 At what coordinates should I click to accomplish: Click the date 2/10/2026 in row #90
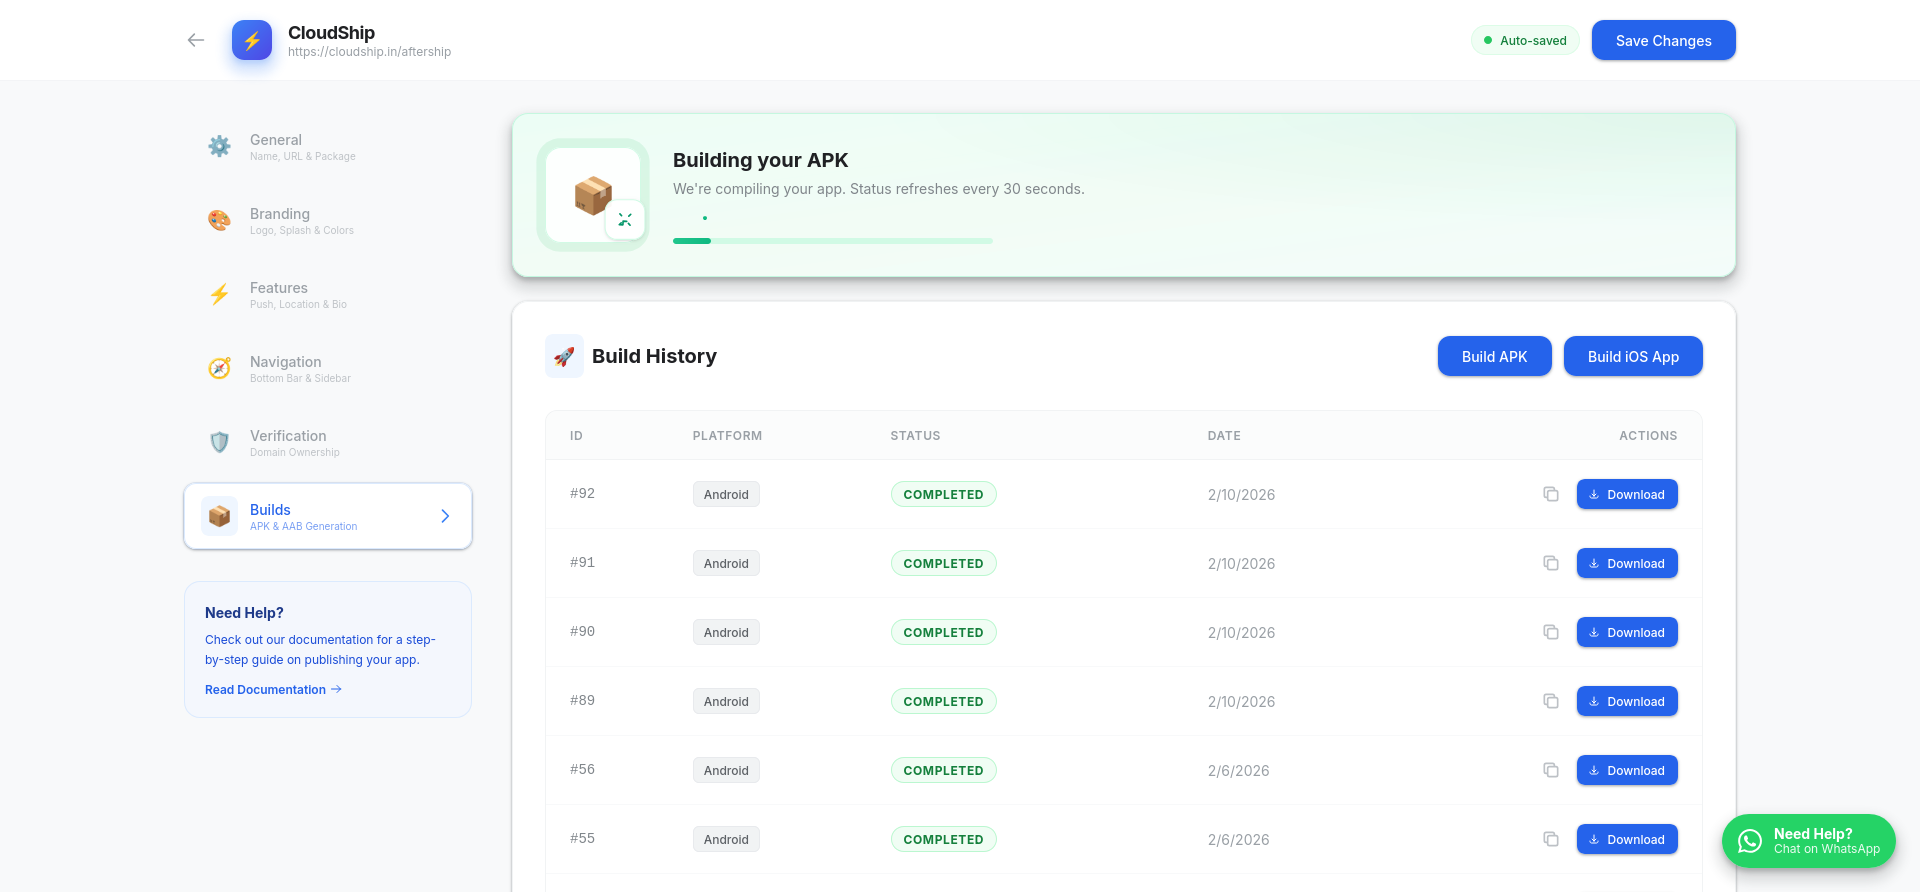pyautogui.click(x=1241, y=632)
